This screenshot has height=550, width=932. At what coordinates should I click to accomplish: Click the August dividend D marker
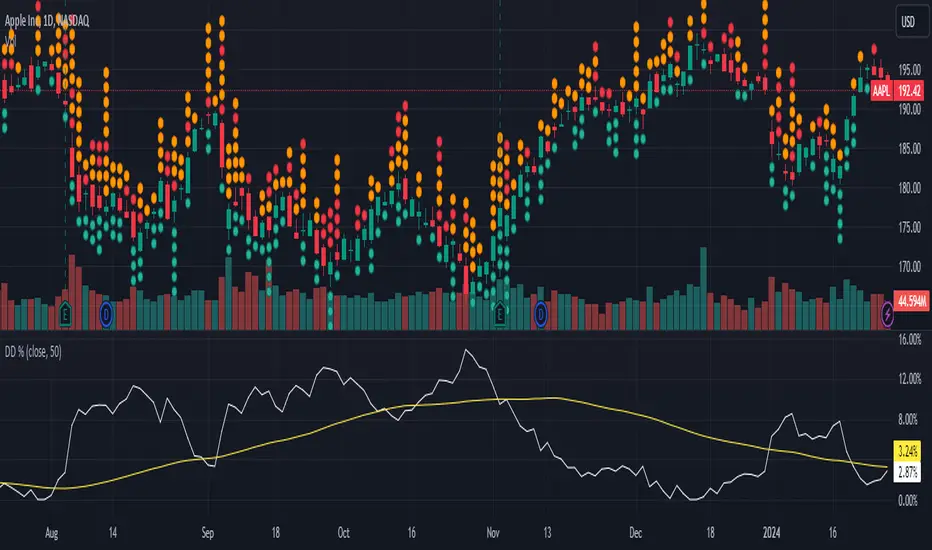tap(106, 314)
